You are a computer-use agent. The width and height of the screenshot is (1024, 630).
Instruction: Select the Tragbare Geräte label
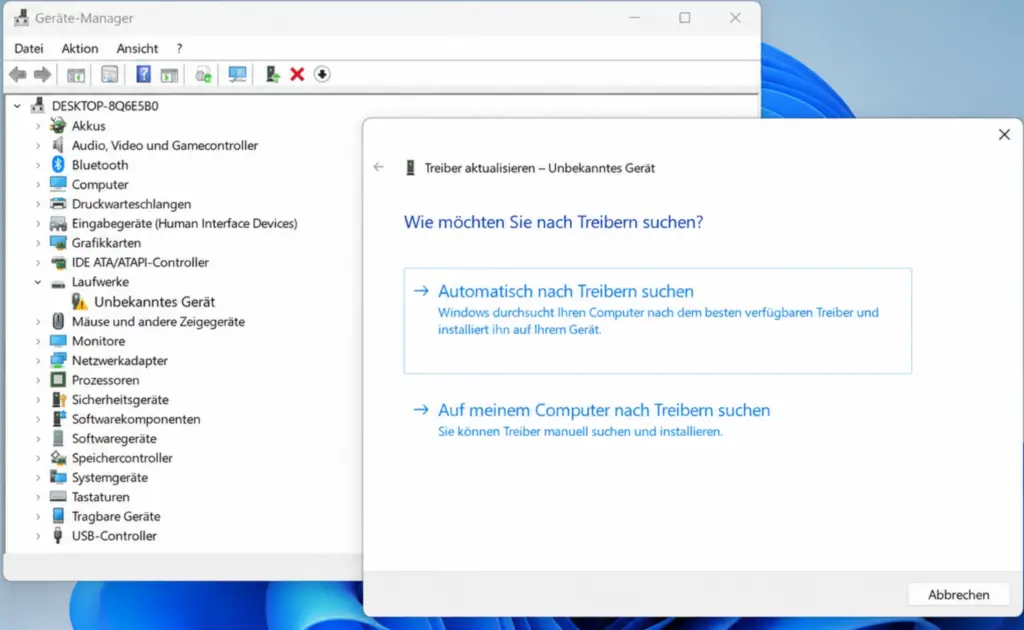coord(116,516)
